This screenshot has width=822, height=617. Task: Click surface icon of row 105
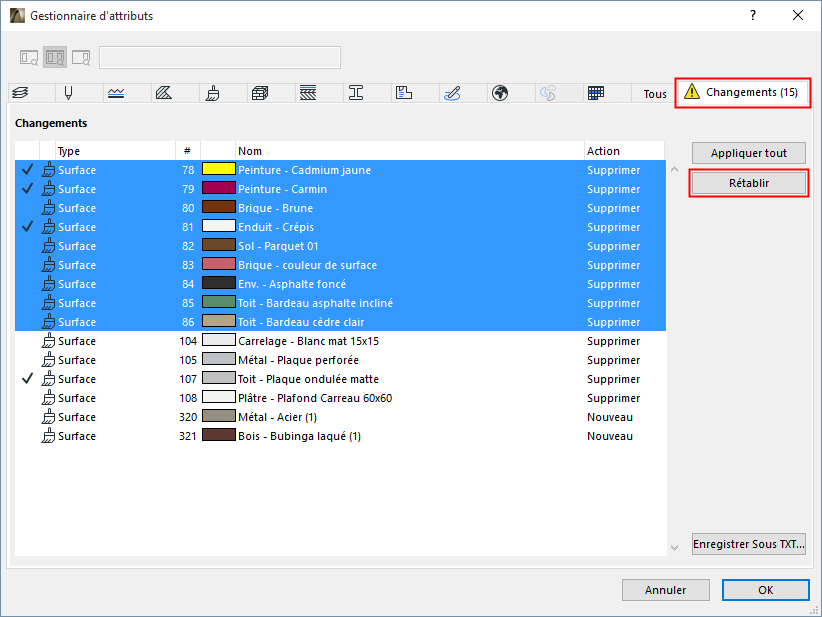click(x=48, y=360)
